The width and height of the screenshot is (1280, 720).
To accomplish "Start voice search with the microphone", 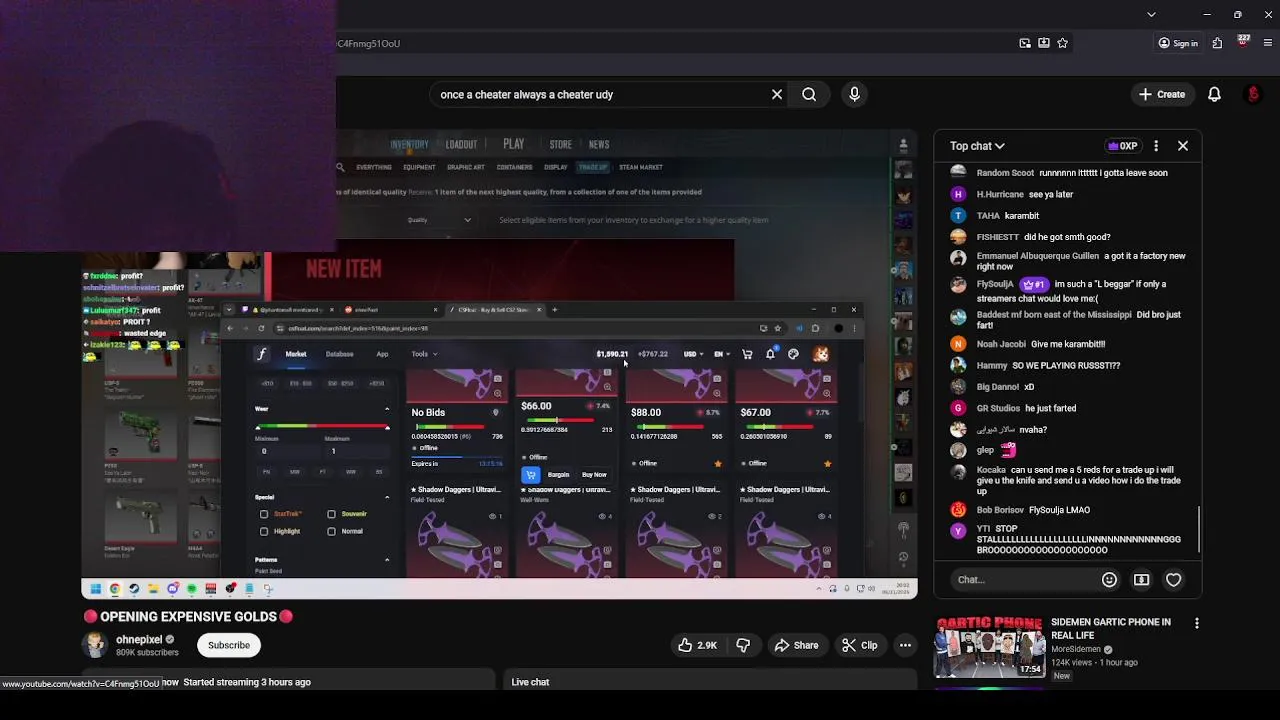I will pos(854,94).
